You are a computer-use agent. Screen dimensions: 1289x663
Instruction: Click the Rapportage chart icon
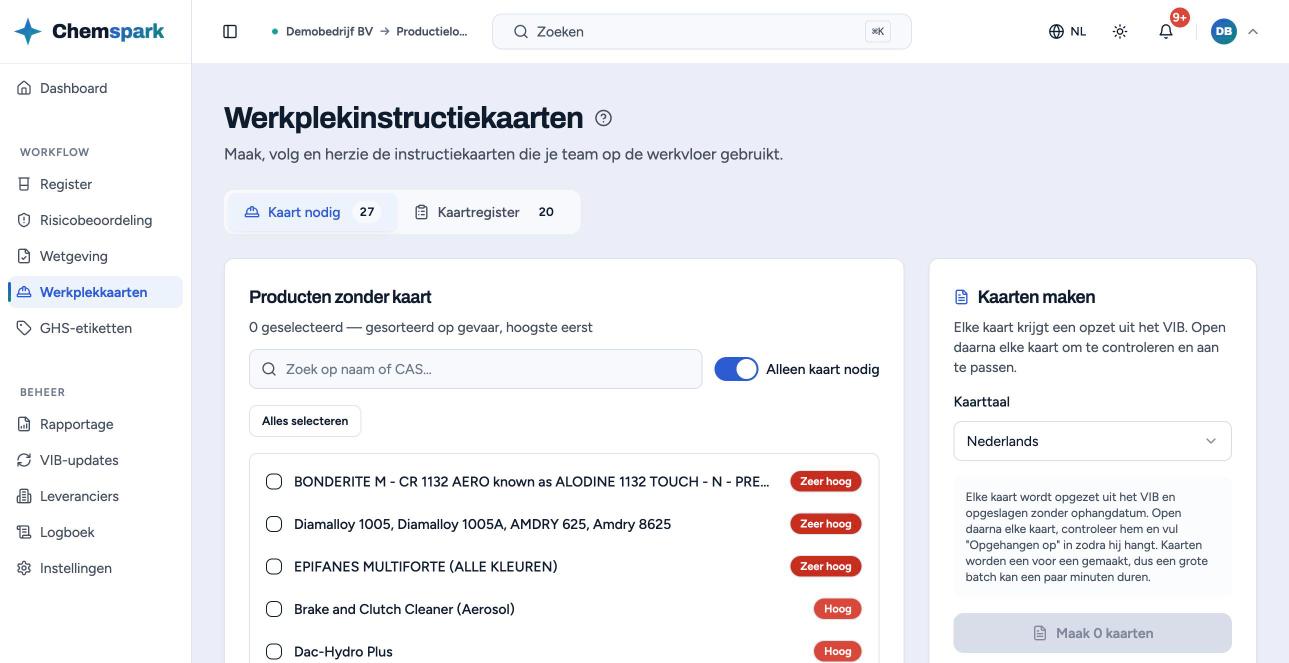pyautogui.click(x=24, y=424)
